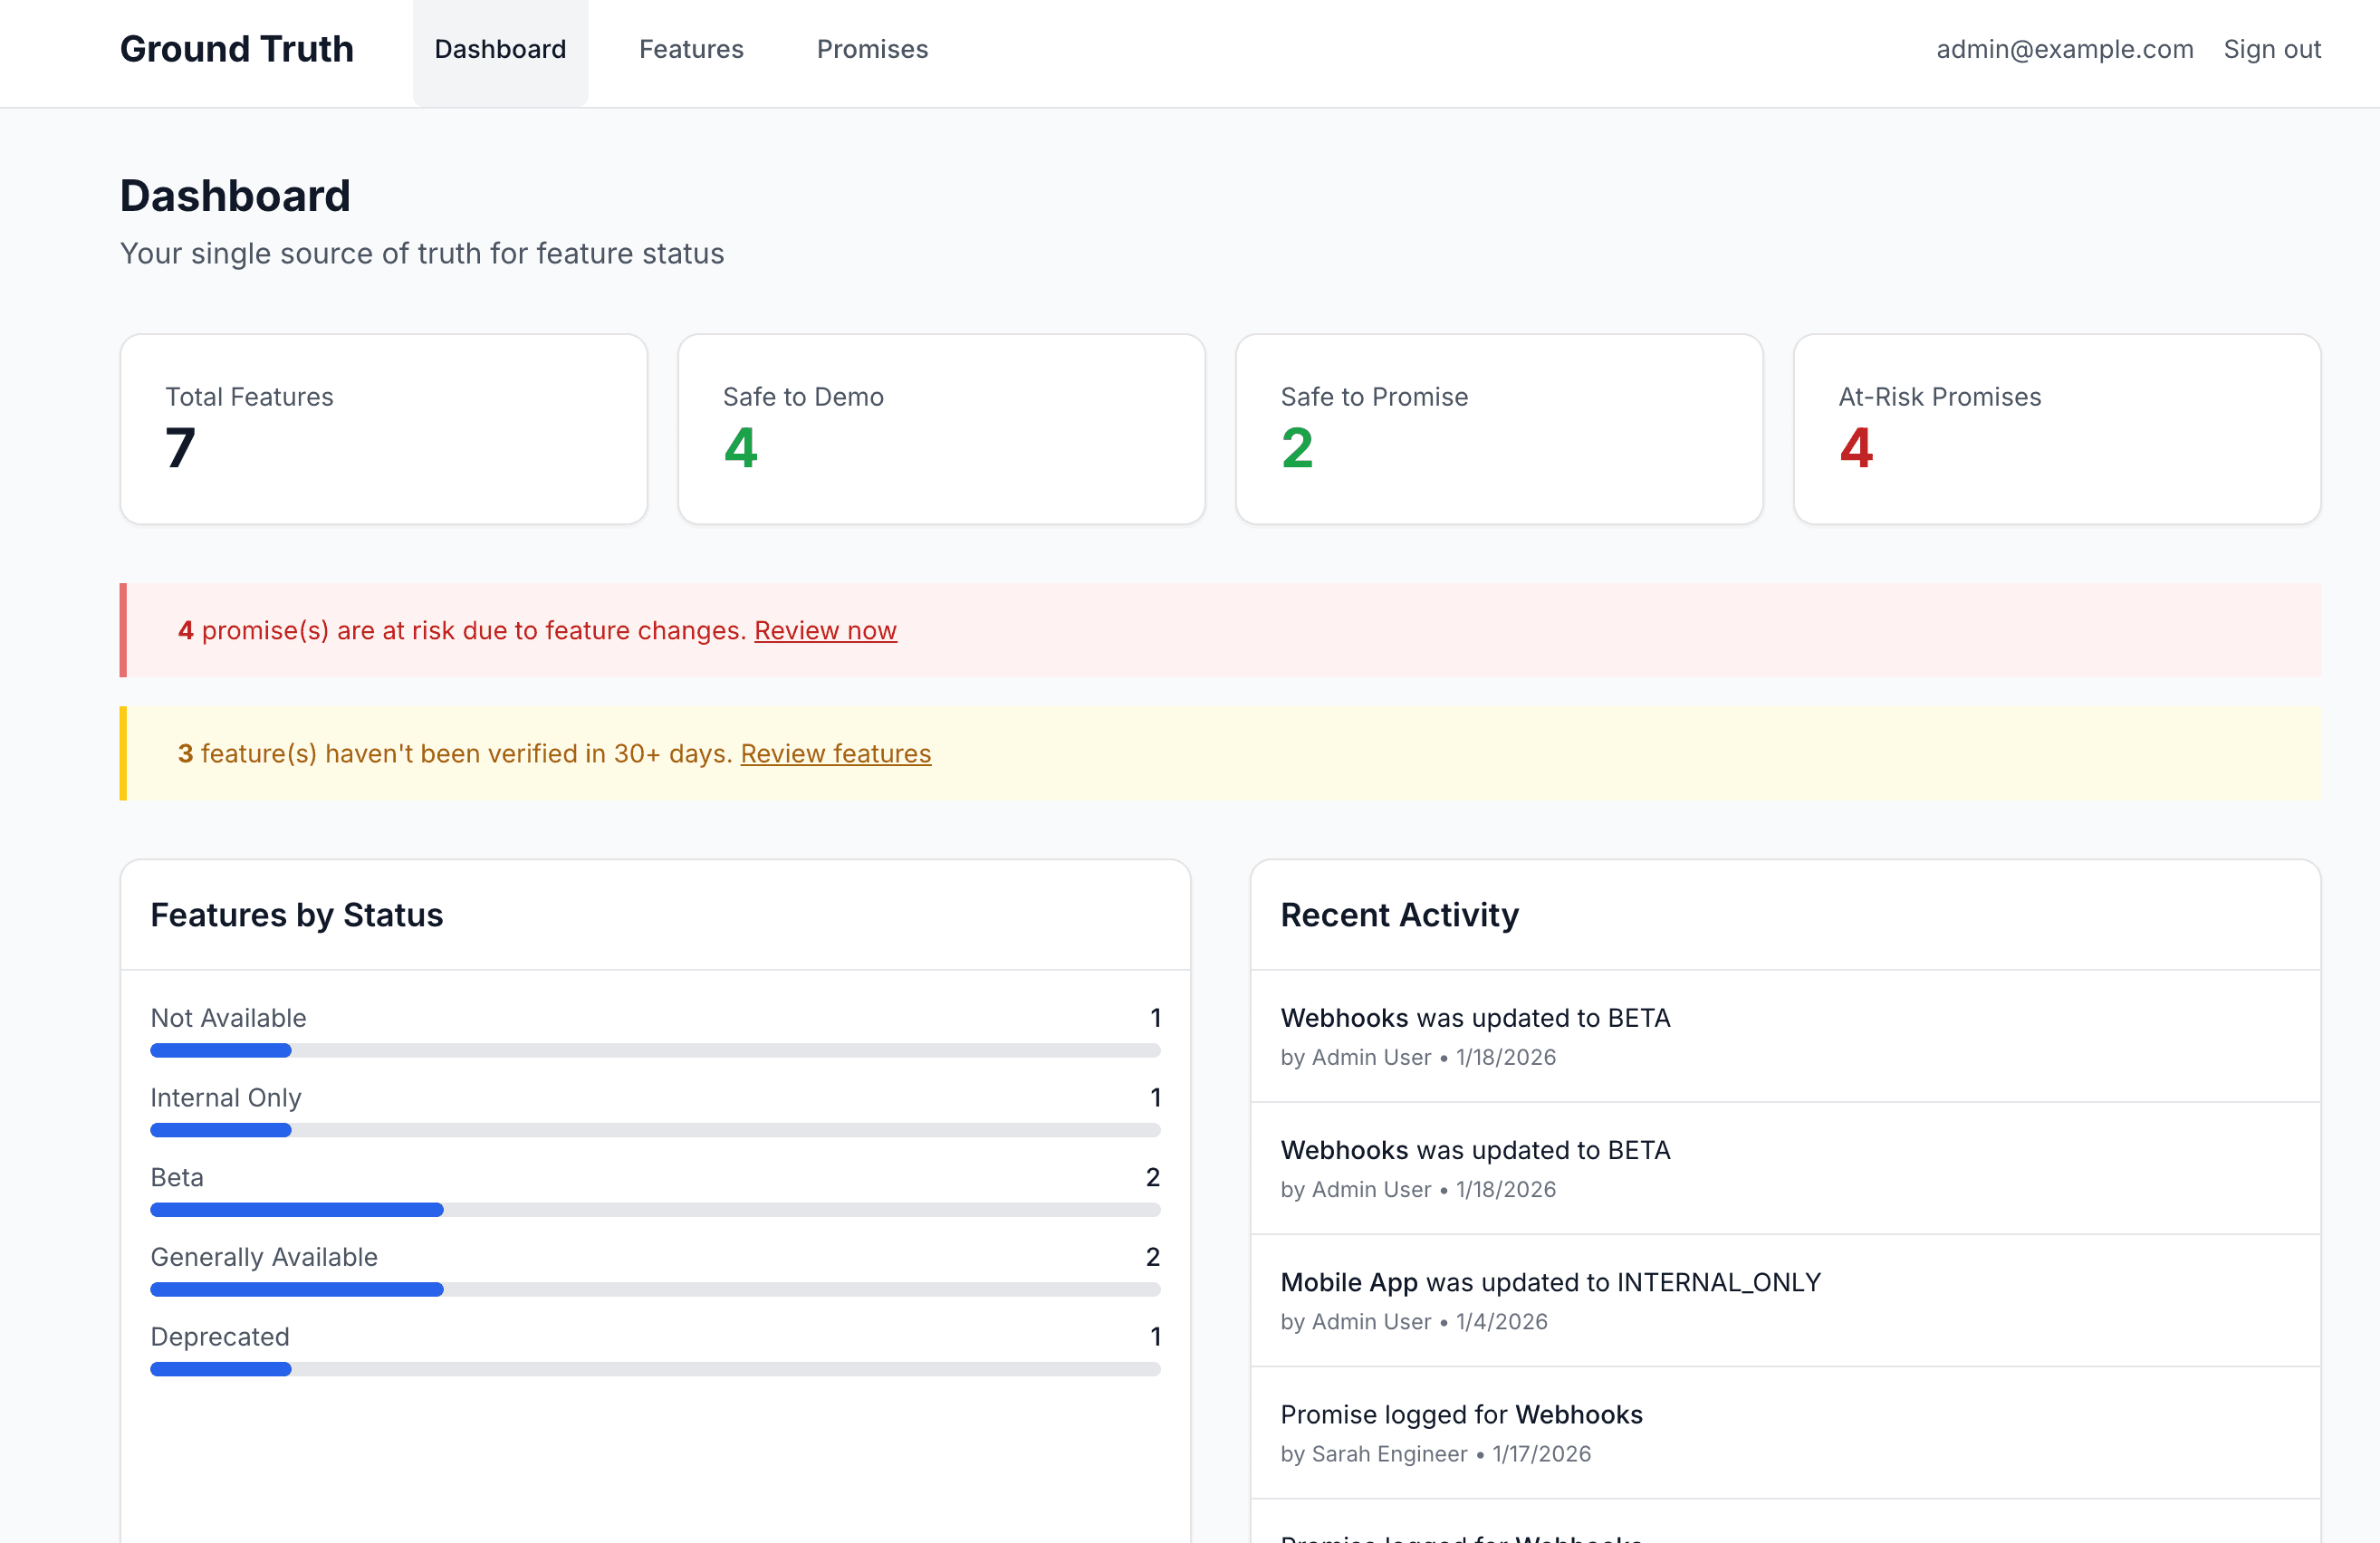2380x1543 pixels.
Task: Switch to the Promises tab
Action: 872,49
